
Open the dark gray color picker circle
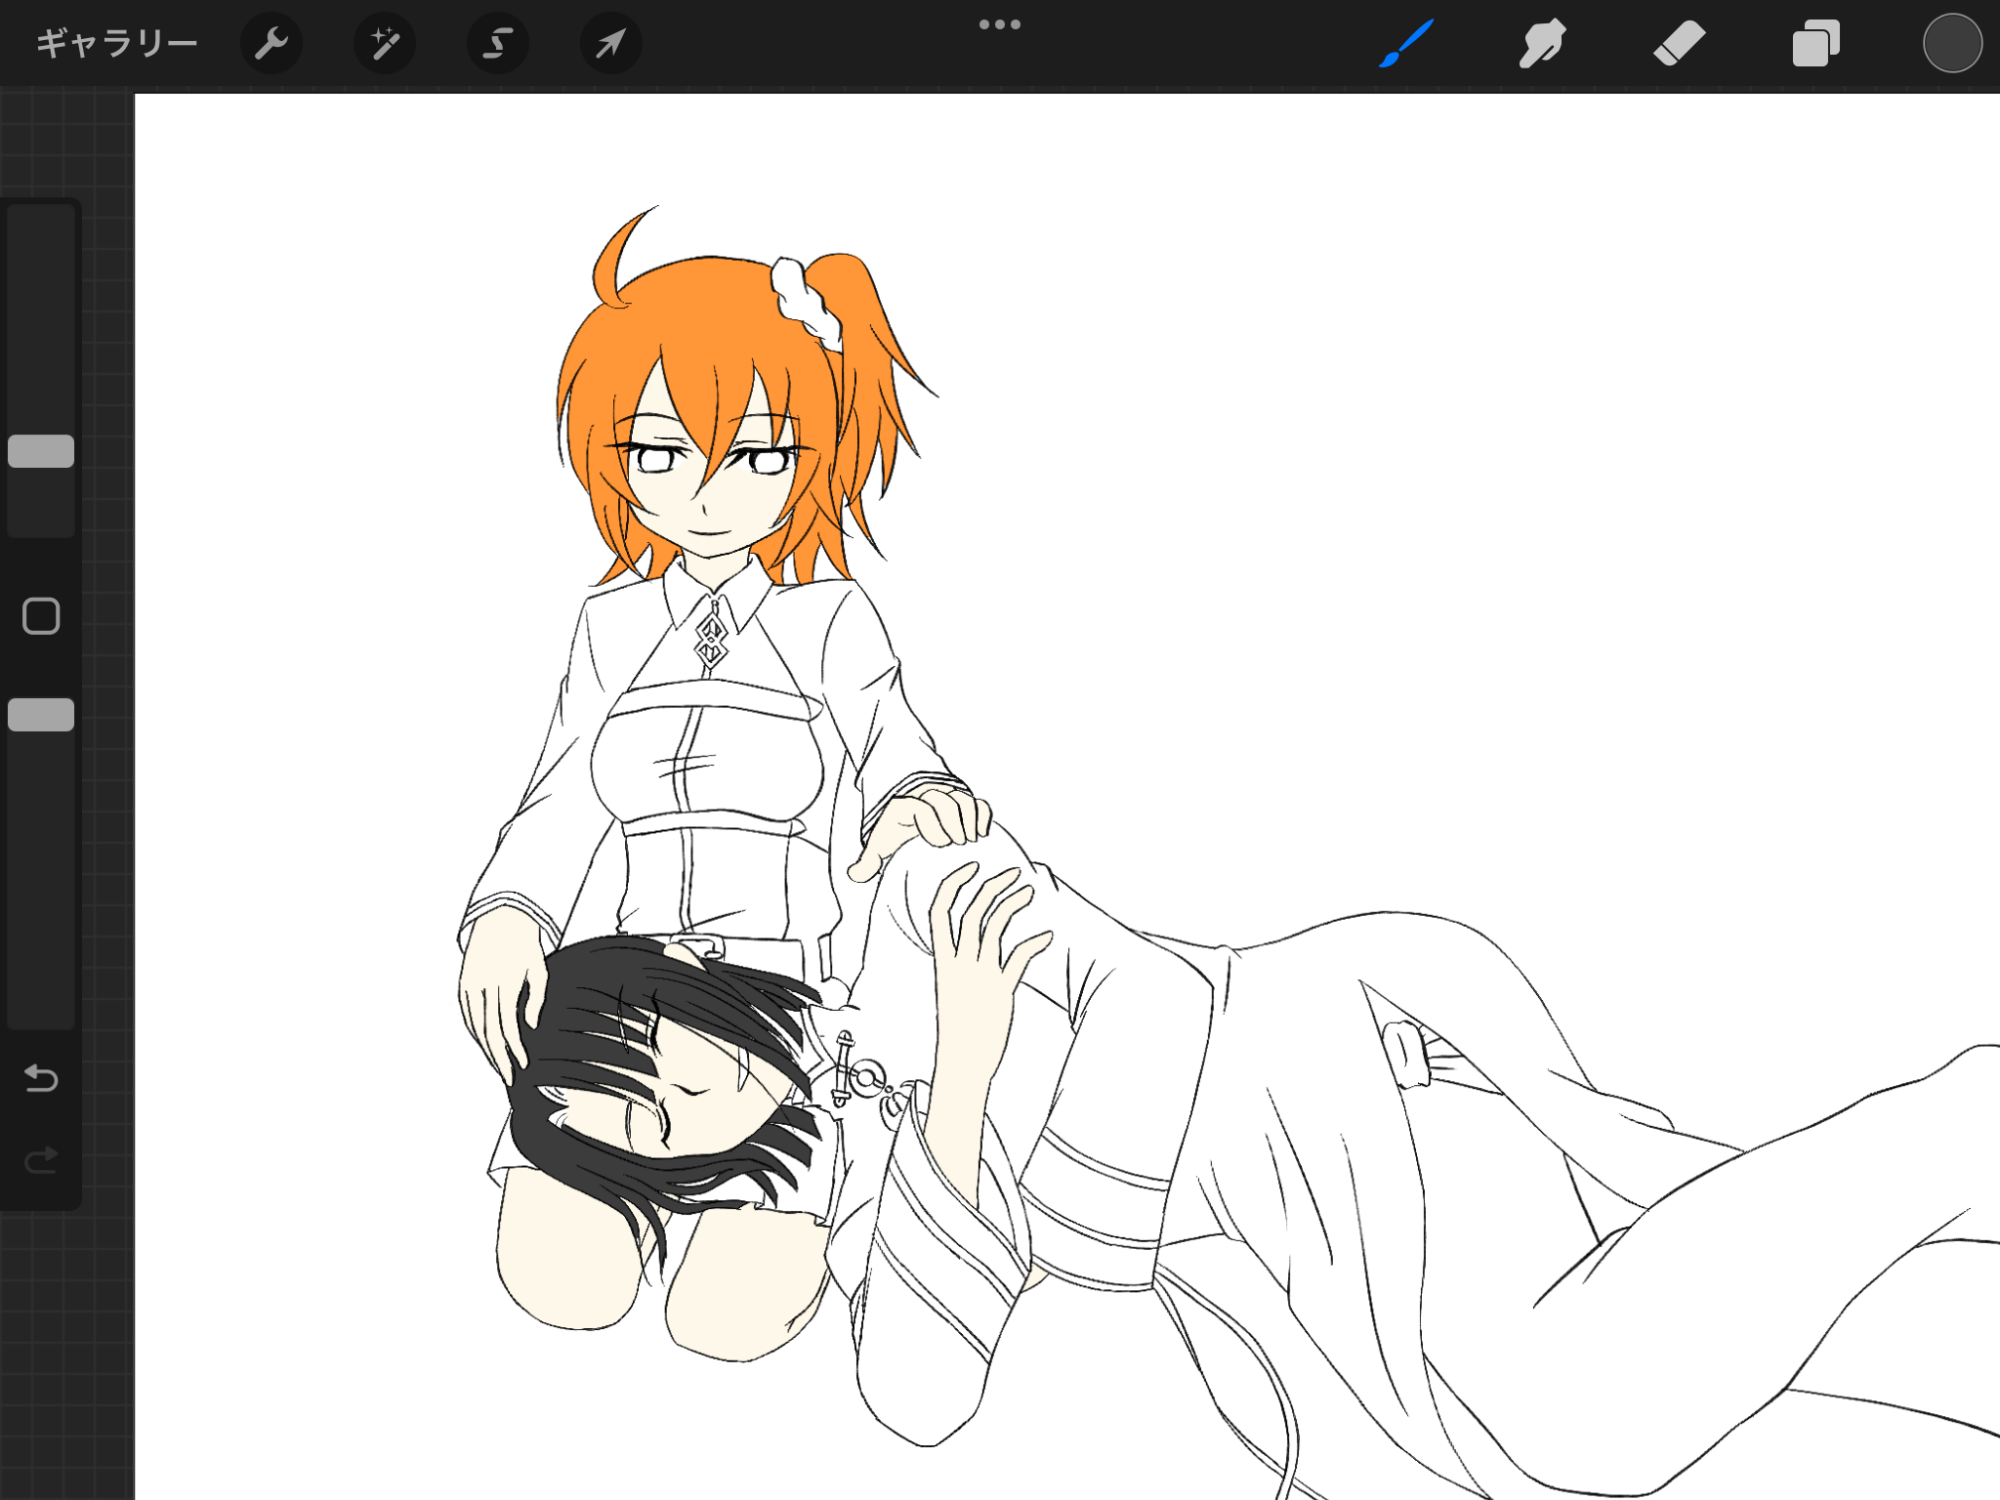pos(1951,43)
